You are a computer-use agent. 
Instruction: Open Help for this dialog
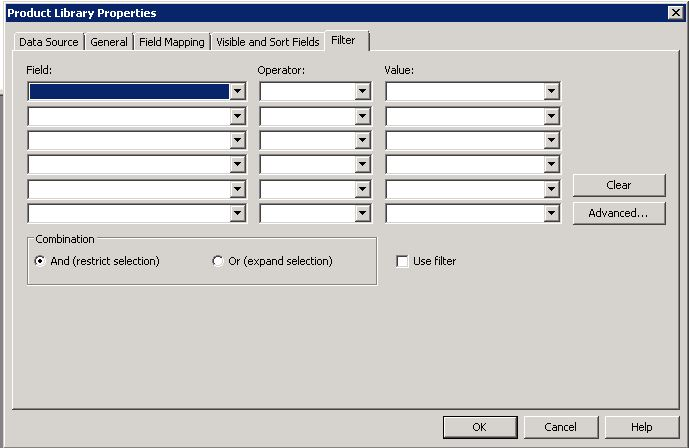641,427
